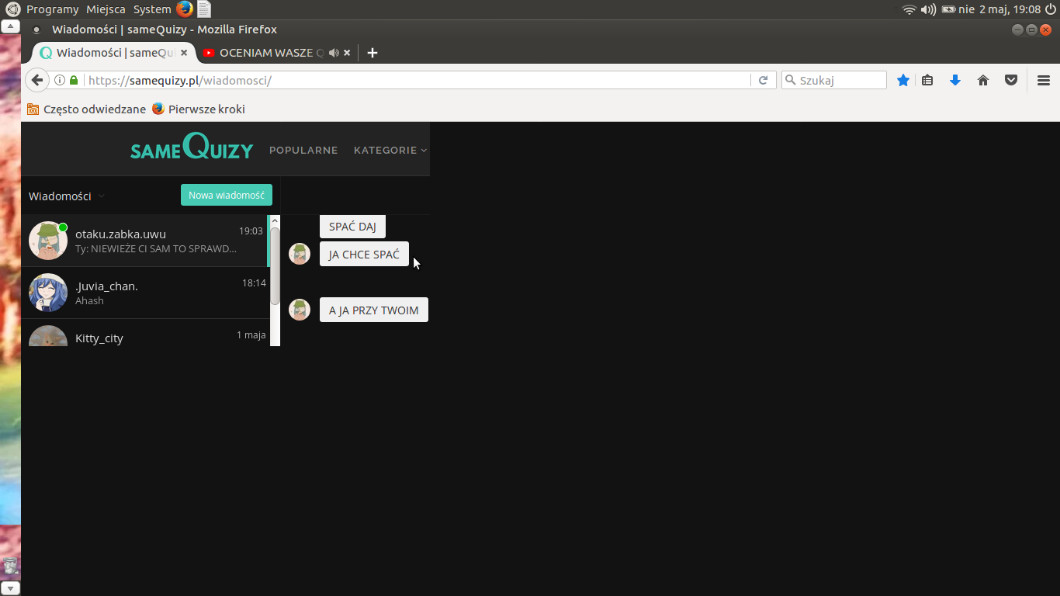Switch to the OCENIAM WASZE YouTube tab
This screenshot has height=596, width=1060.
pyautogui.click(x=265, y=53)
